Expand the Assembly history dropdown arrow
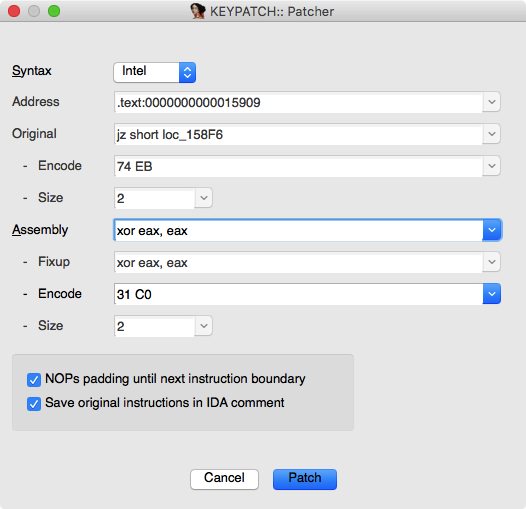 click(492, 230)
